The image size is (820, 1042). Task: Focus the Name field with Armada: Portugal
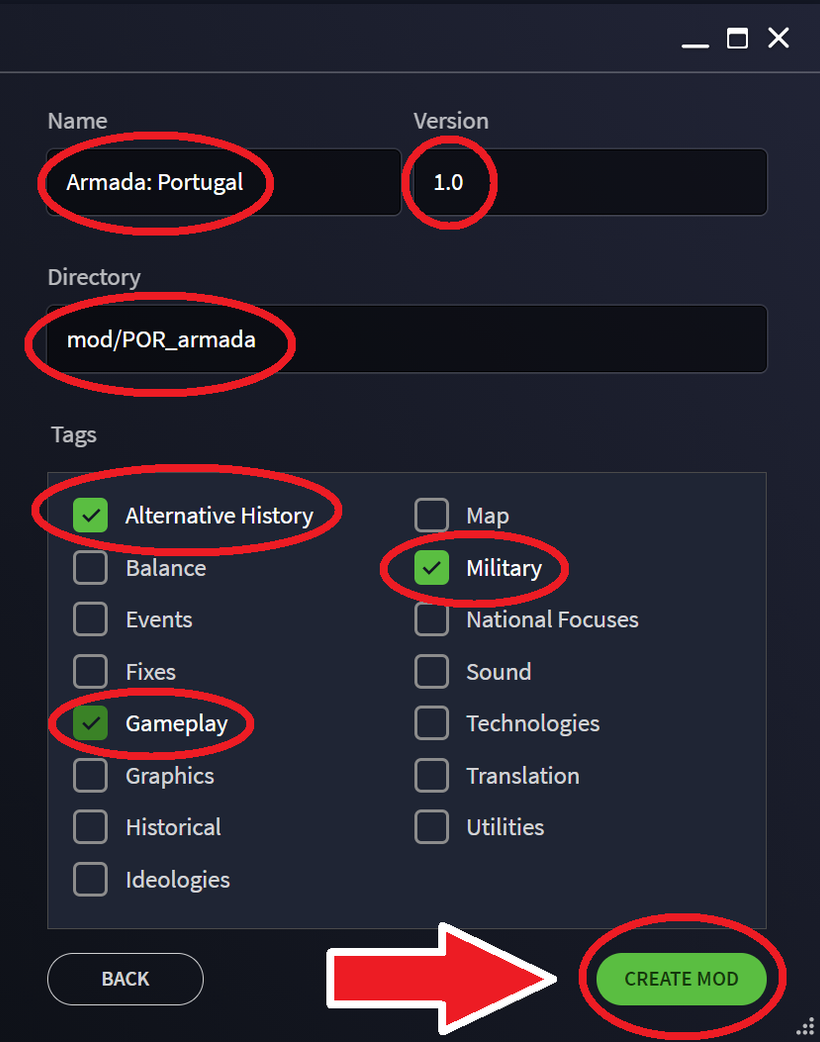[x=224, y=182]
